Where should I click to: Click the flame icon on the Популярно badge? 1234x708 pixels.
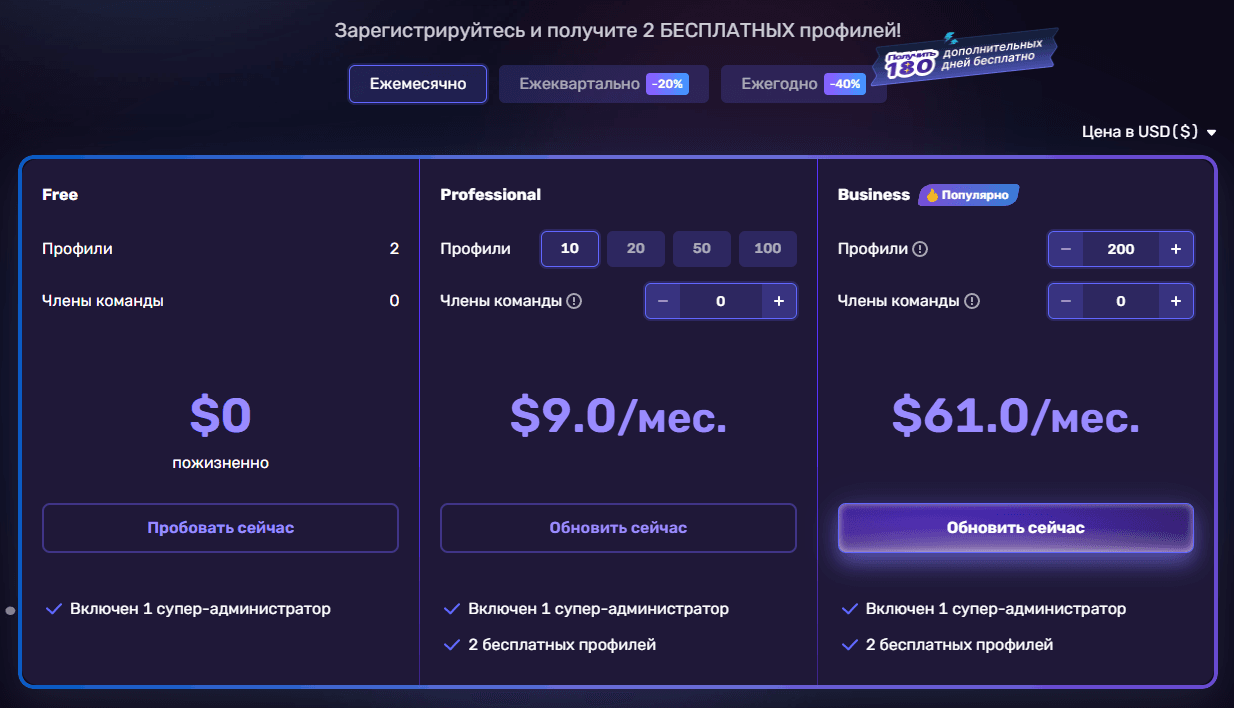click(x=933, y=194)
